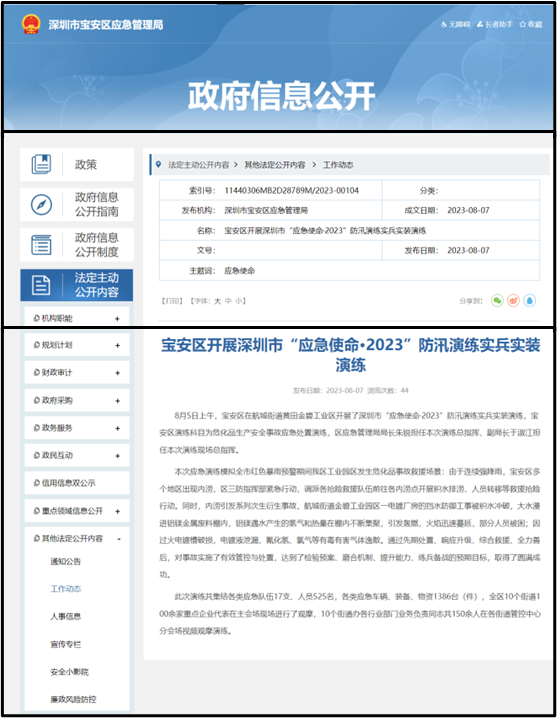Expand 政民互动 section
This screenshot has width=557, height=718.
point(117,456)
